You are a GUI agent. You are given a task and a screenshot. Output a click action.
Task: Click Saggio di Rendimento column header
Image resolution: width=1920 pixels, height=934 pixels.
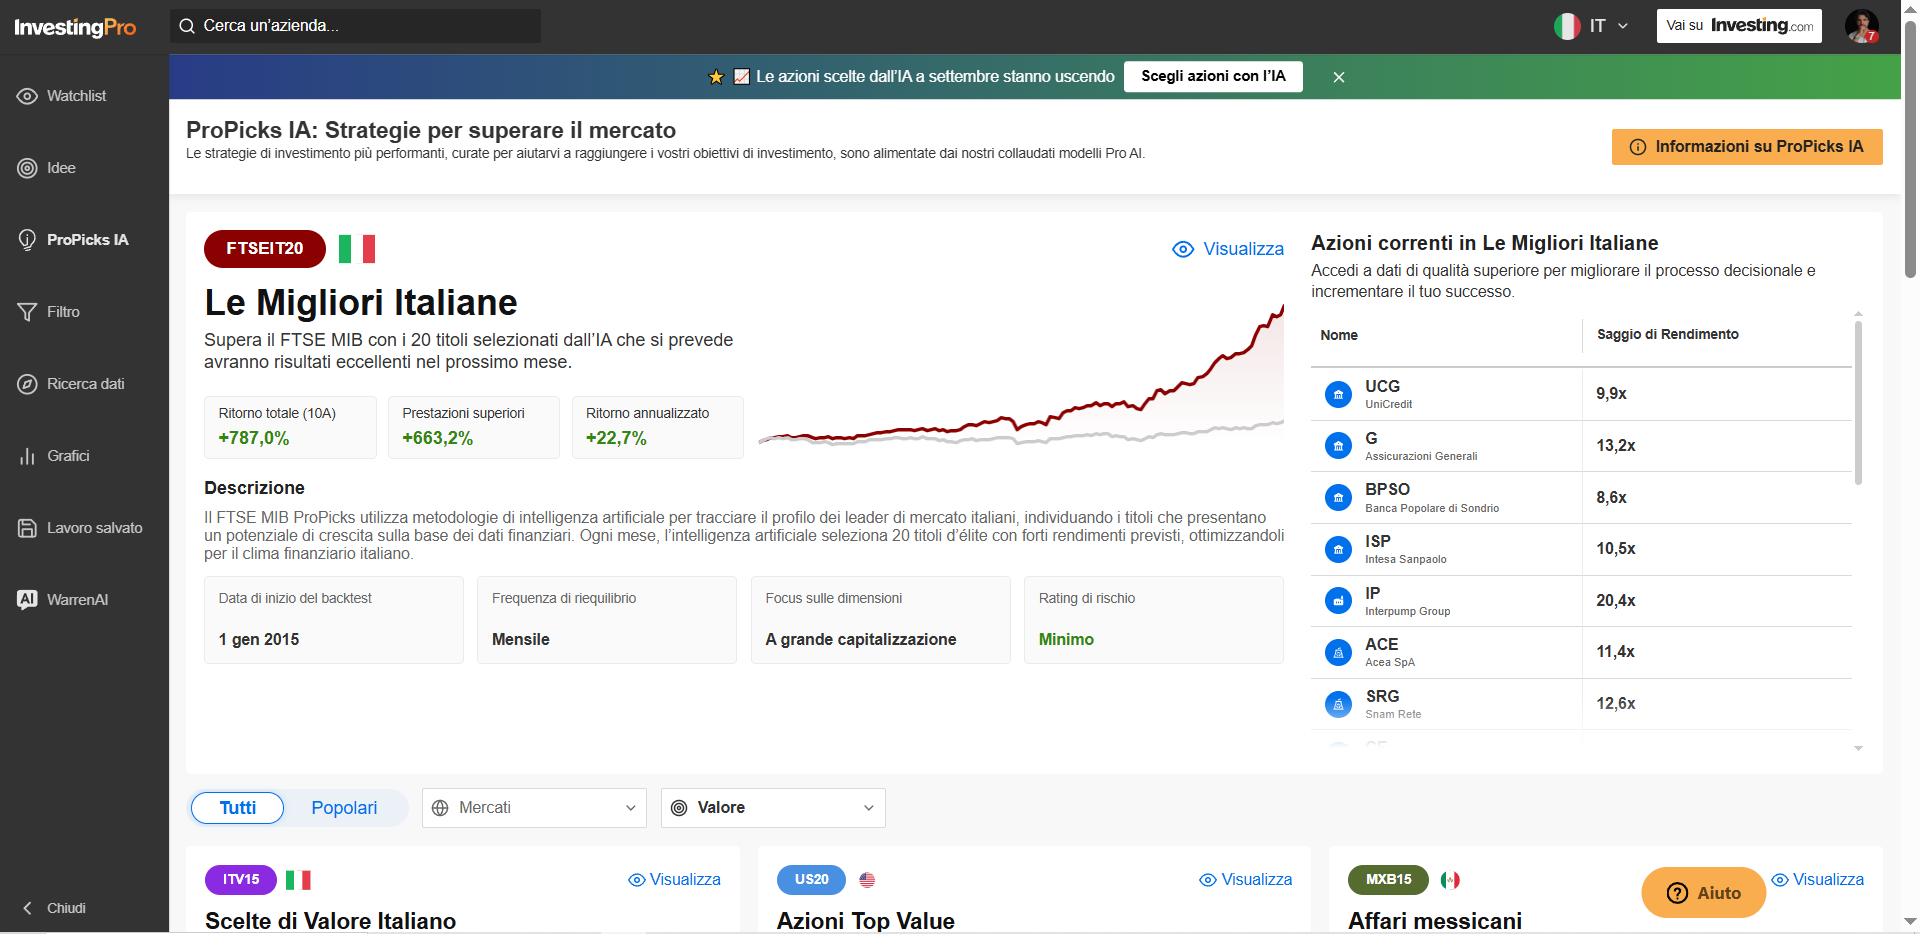pos(1668,335)
